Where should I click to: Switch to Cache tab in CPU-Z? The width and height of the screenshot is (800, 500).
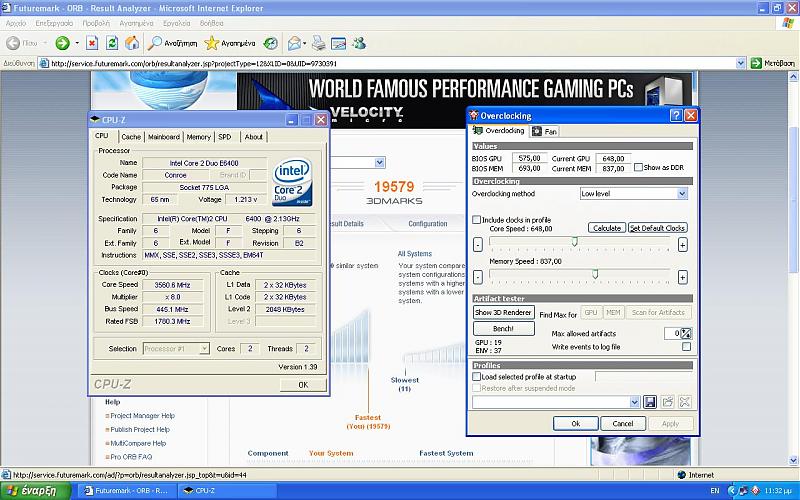point(131,137)
